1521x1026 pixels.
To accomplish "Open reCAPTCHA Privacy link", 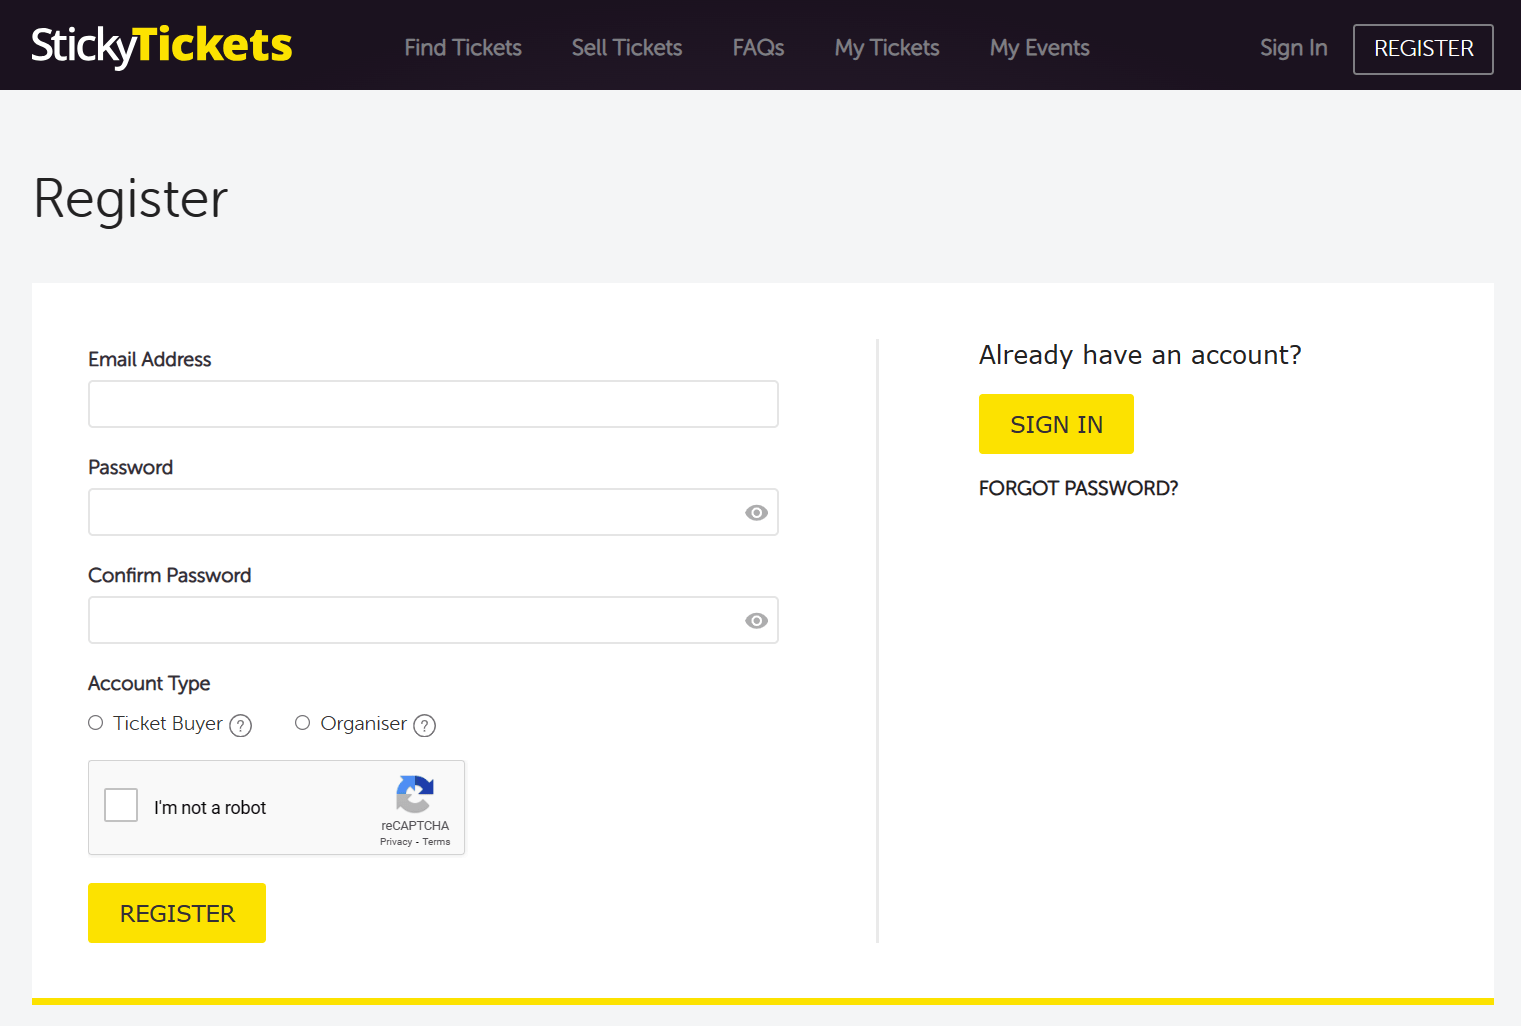I will click(x=396, y=842).
